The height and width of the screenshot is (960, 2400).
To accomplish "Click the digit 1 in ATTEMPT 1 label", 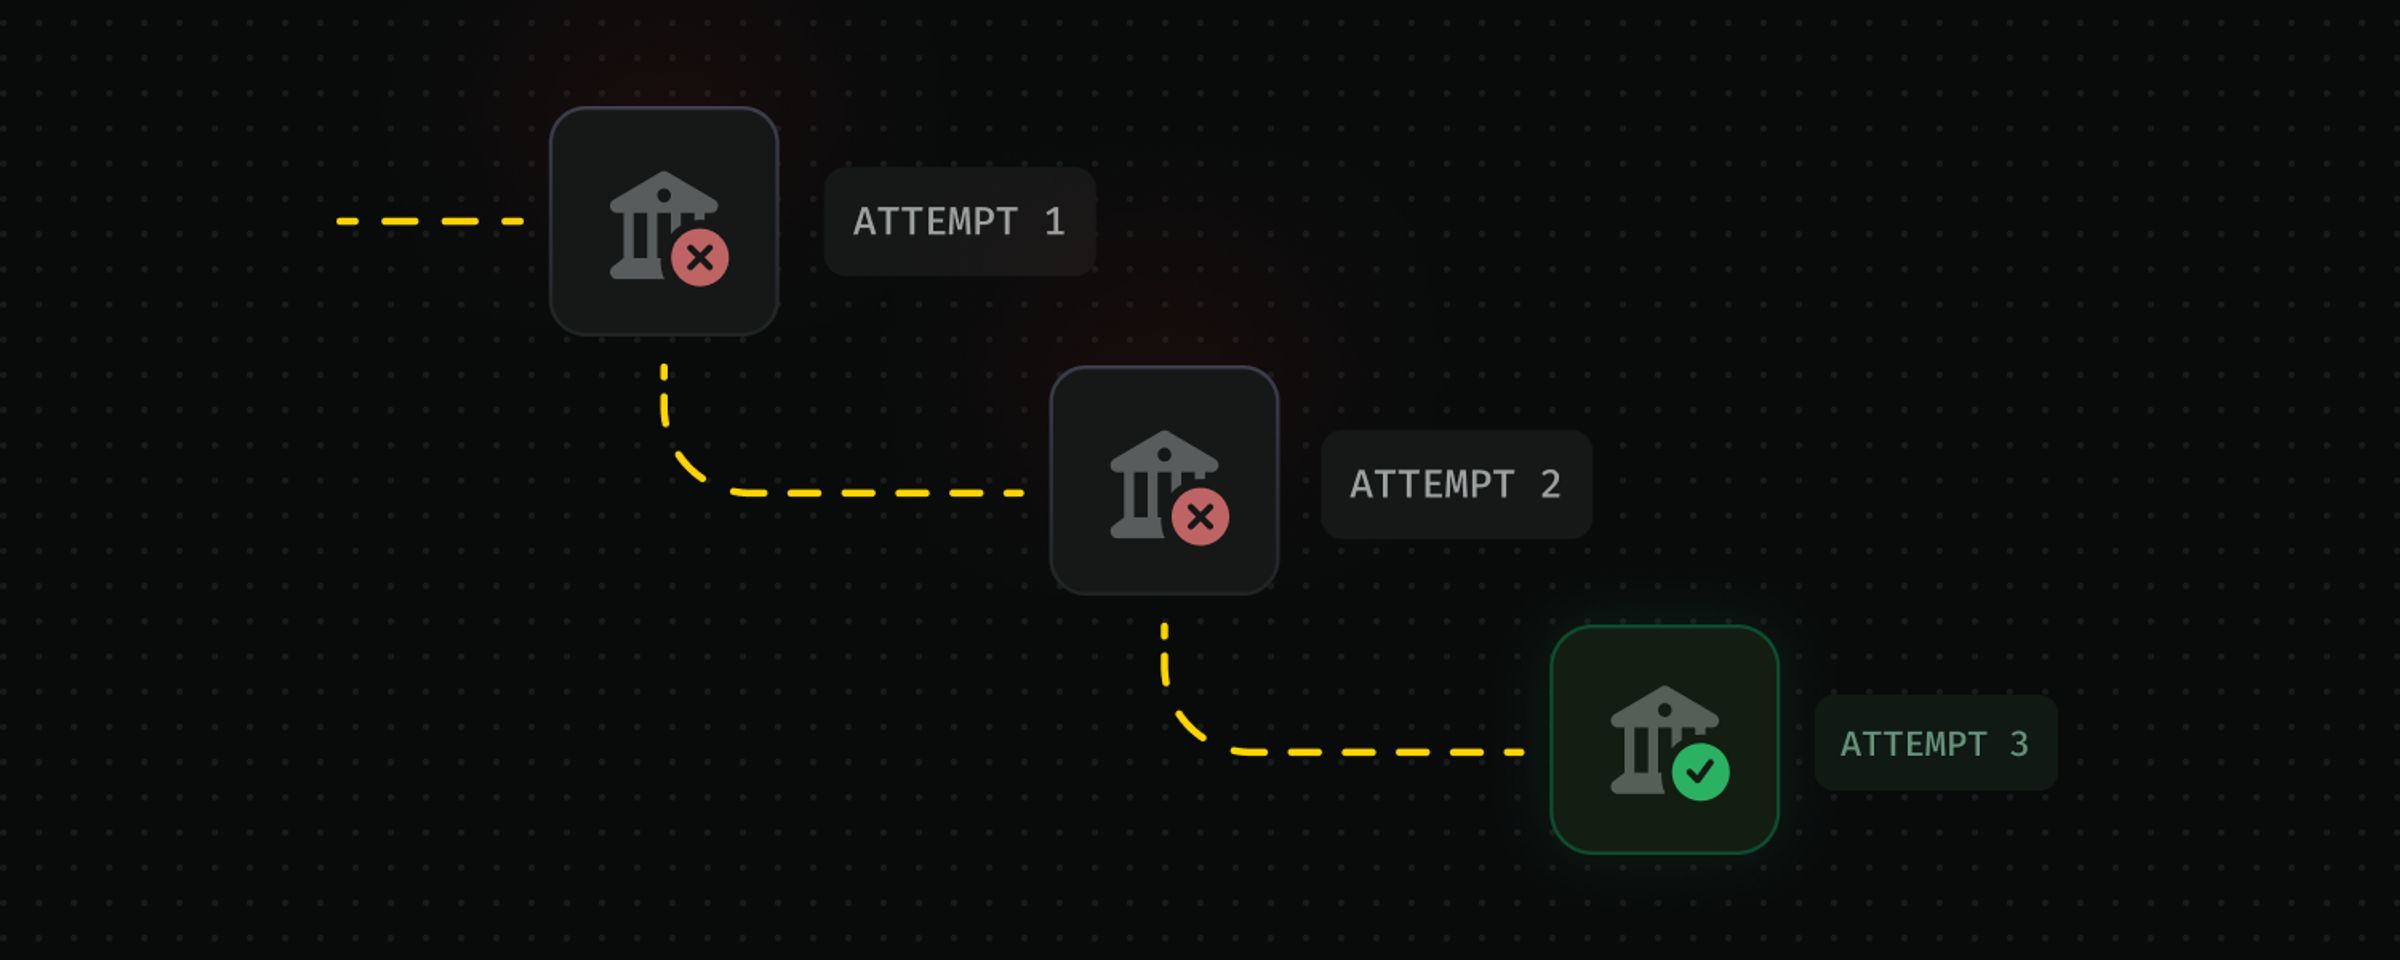I will click(1054, 221).
